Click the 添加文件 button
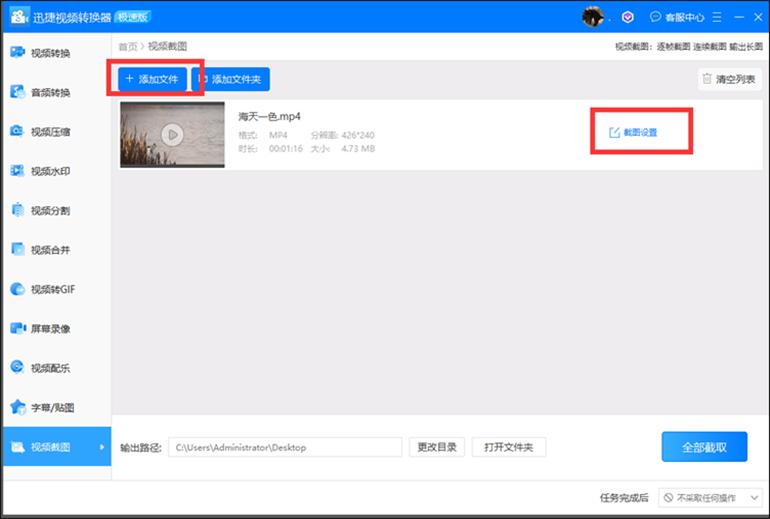 (153, 78)
